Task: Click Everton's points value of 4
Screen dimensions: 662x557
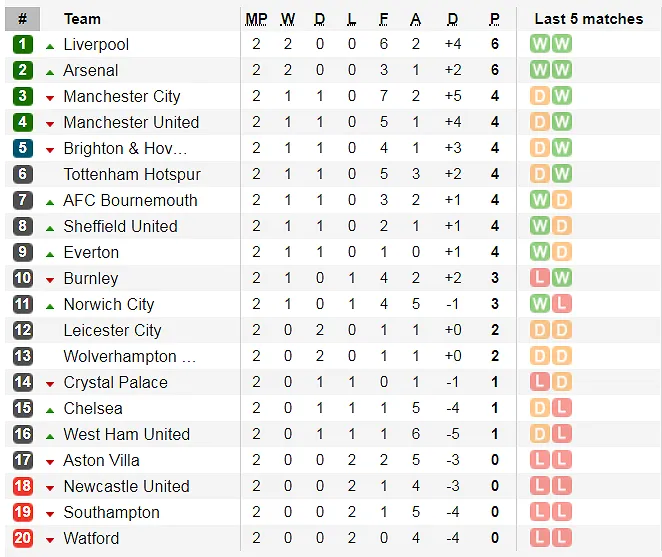Action: [x=494, y=252]
